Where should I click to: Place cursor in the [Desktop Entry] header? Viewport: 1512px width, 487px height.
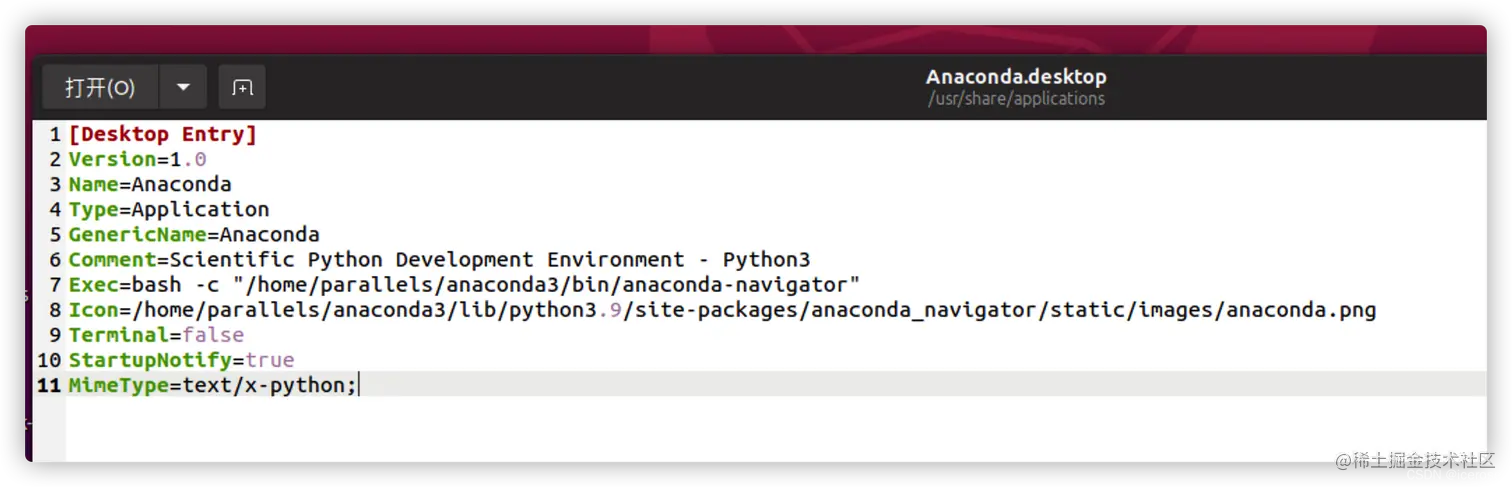click(162, 134)
